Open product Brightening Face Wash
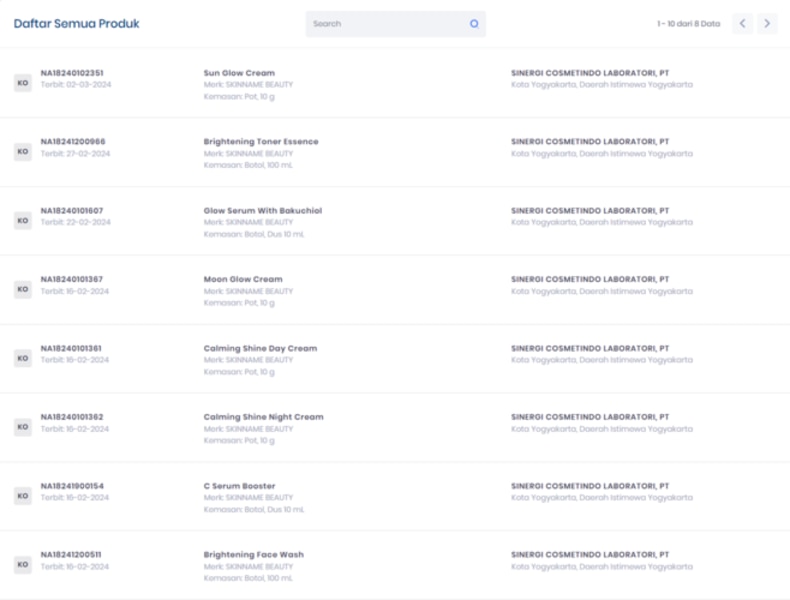The height and width of the screenshot is (600, 790). coord(253,555)
